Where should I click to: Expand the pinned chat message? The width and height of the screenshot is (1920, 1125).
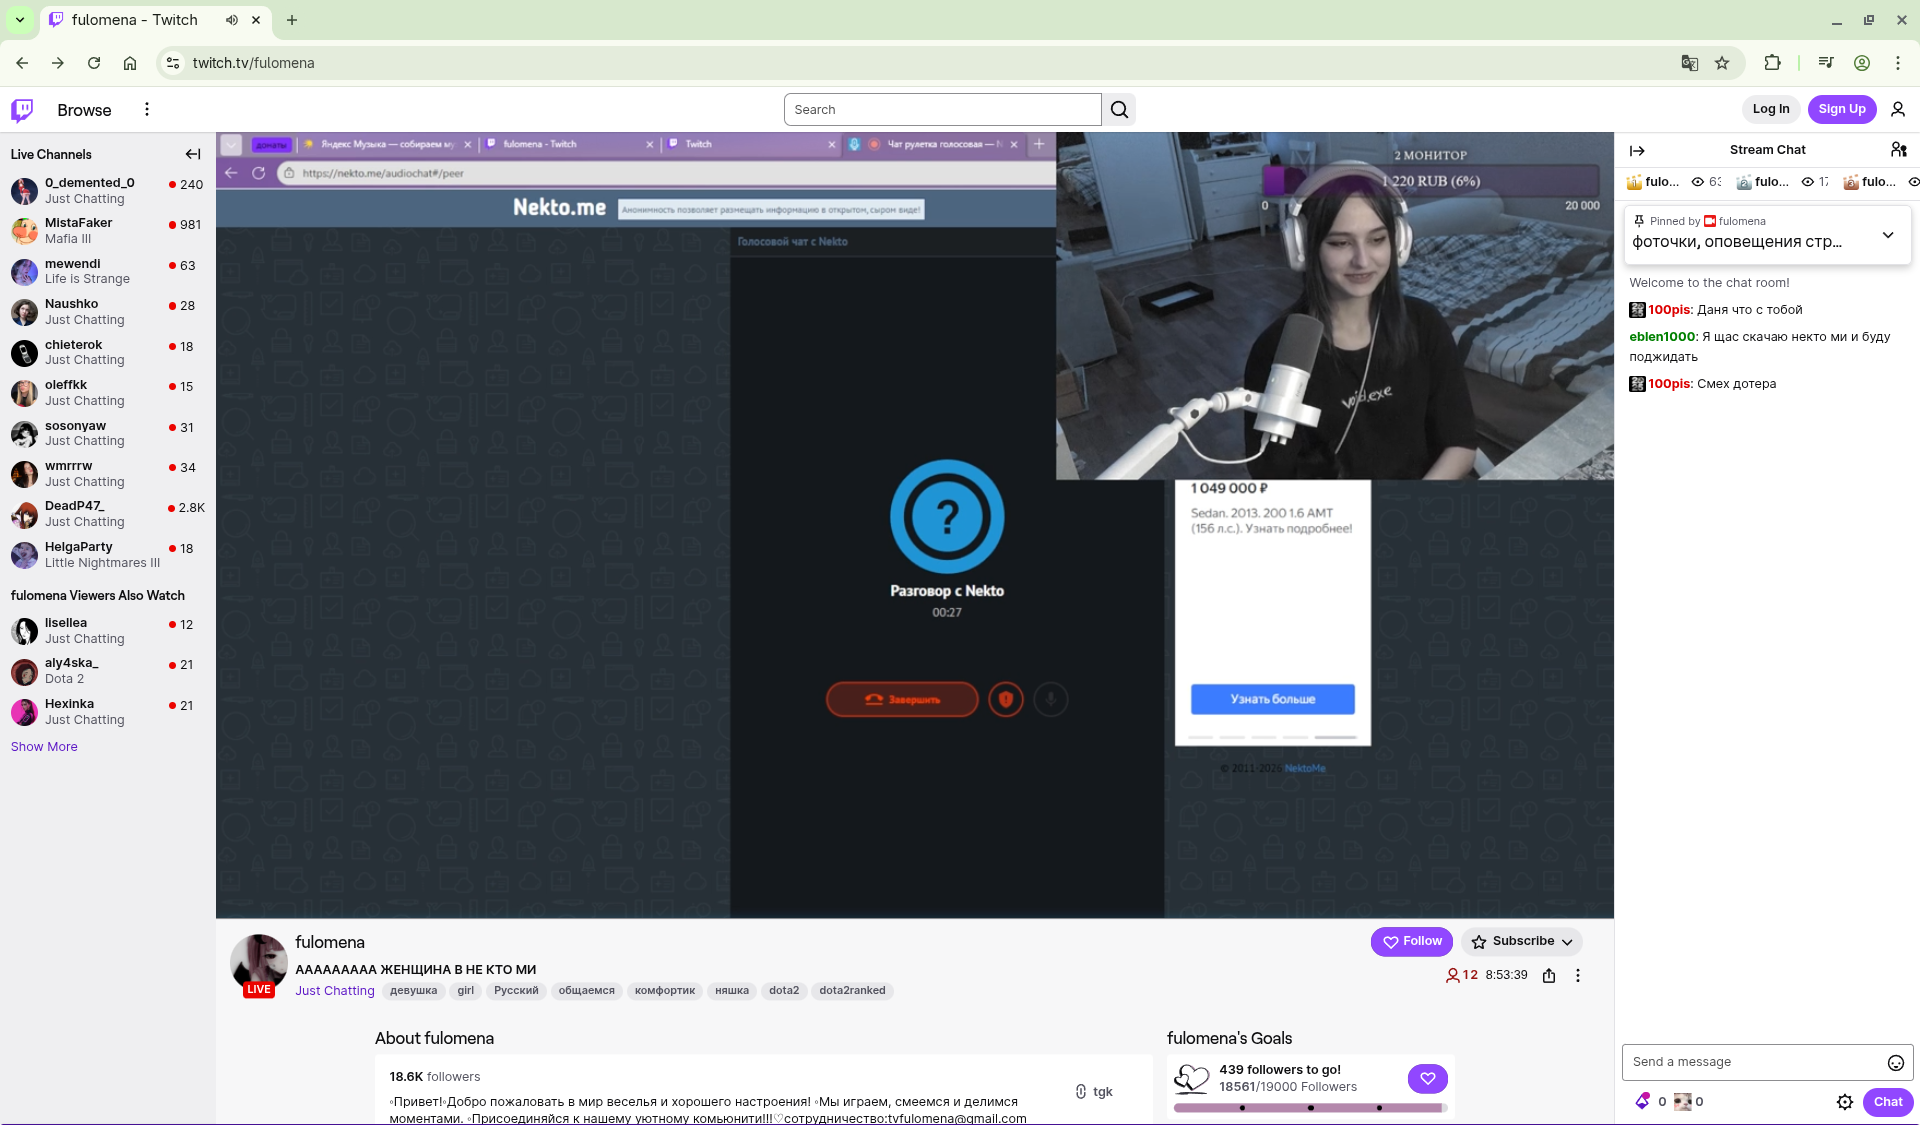pos(1887,235)
